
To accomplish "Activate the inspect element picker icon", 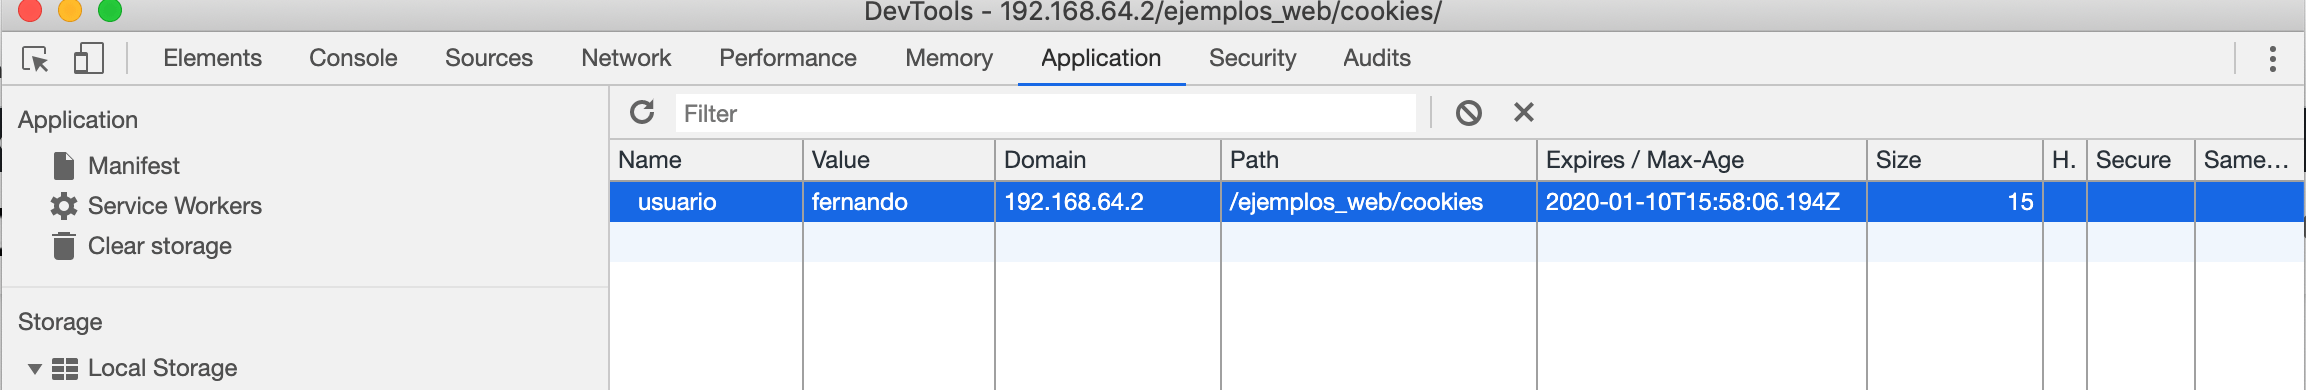I will [x=36, y=59].
